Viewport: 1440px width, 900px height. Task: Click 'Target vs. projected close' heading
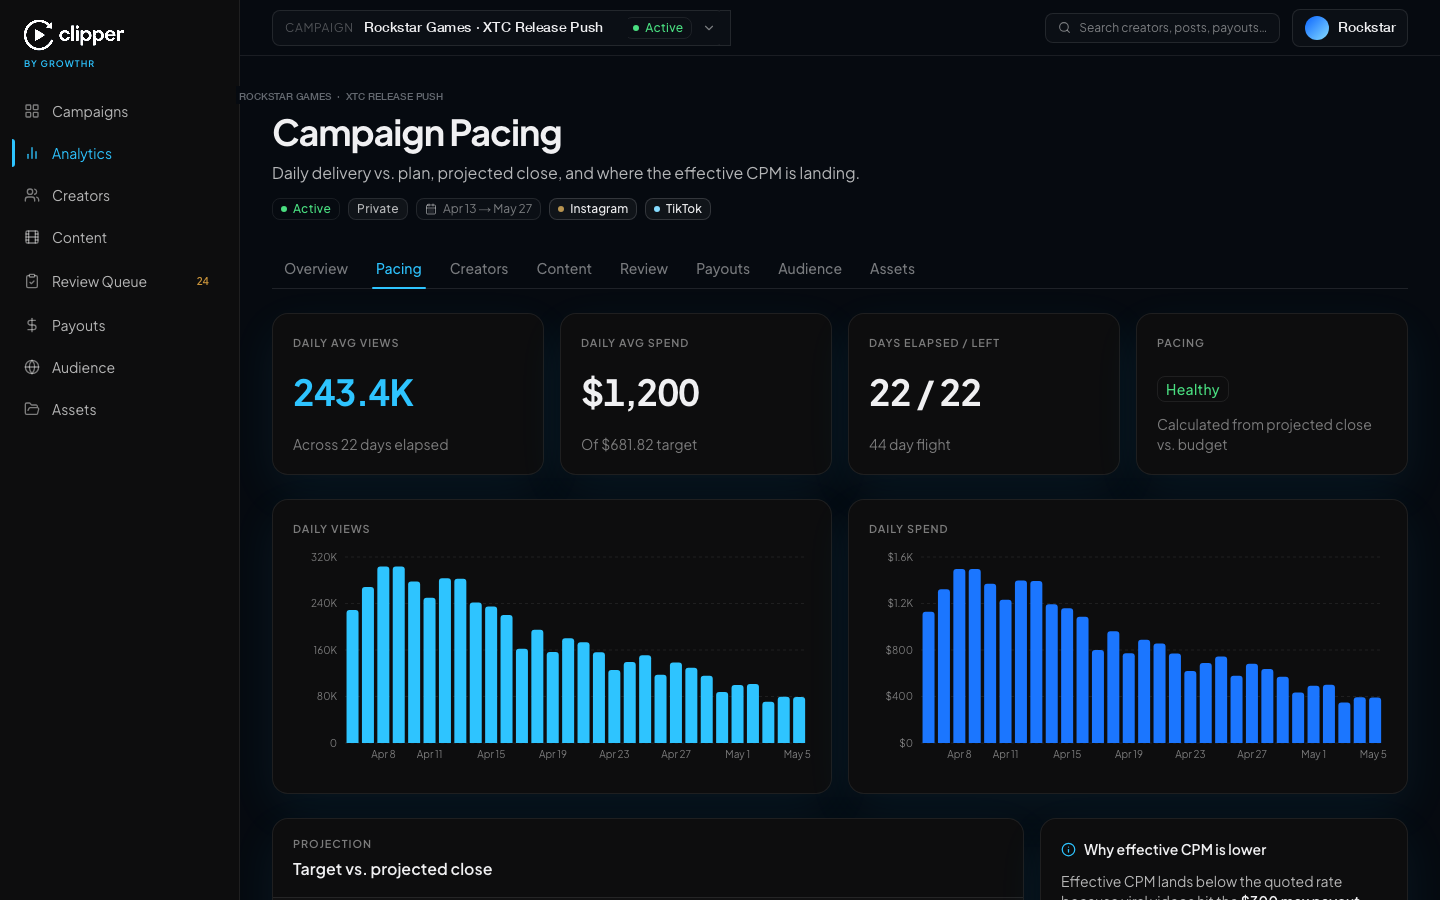(x=392, y=869)
